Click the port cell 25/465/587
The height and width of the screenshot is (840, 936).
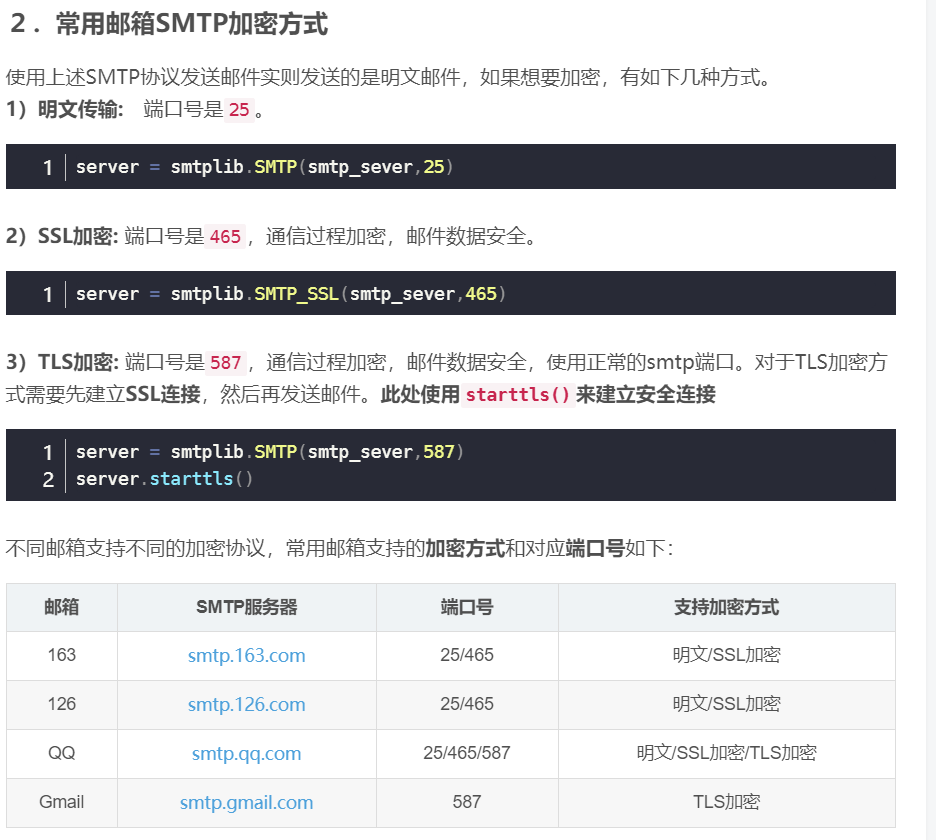(x=467, y=753)
